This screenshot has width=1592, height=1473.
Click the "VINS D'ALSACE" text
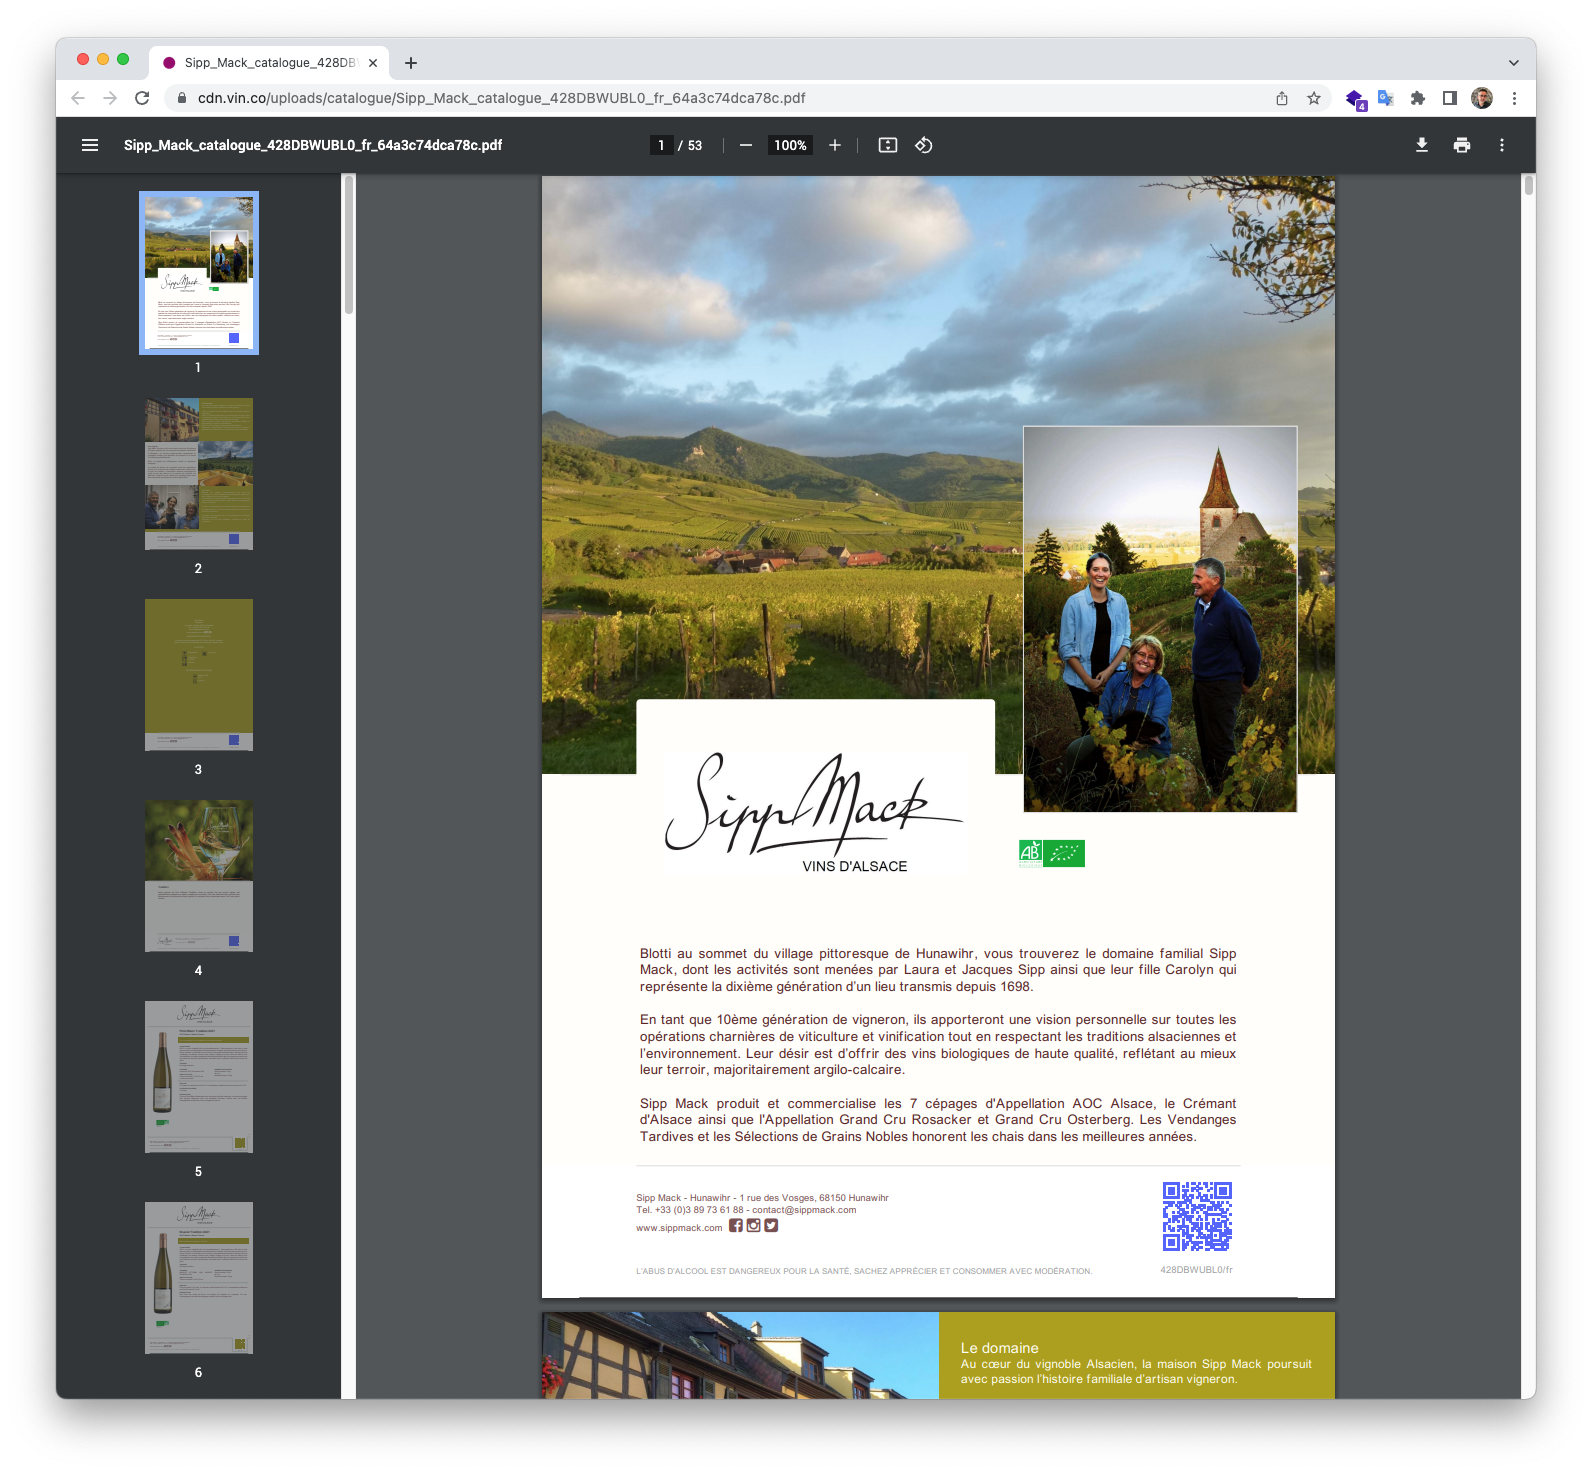coord(855,867)
